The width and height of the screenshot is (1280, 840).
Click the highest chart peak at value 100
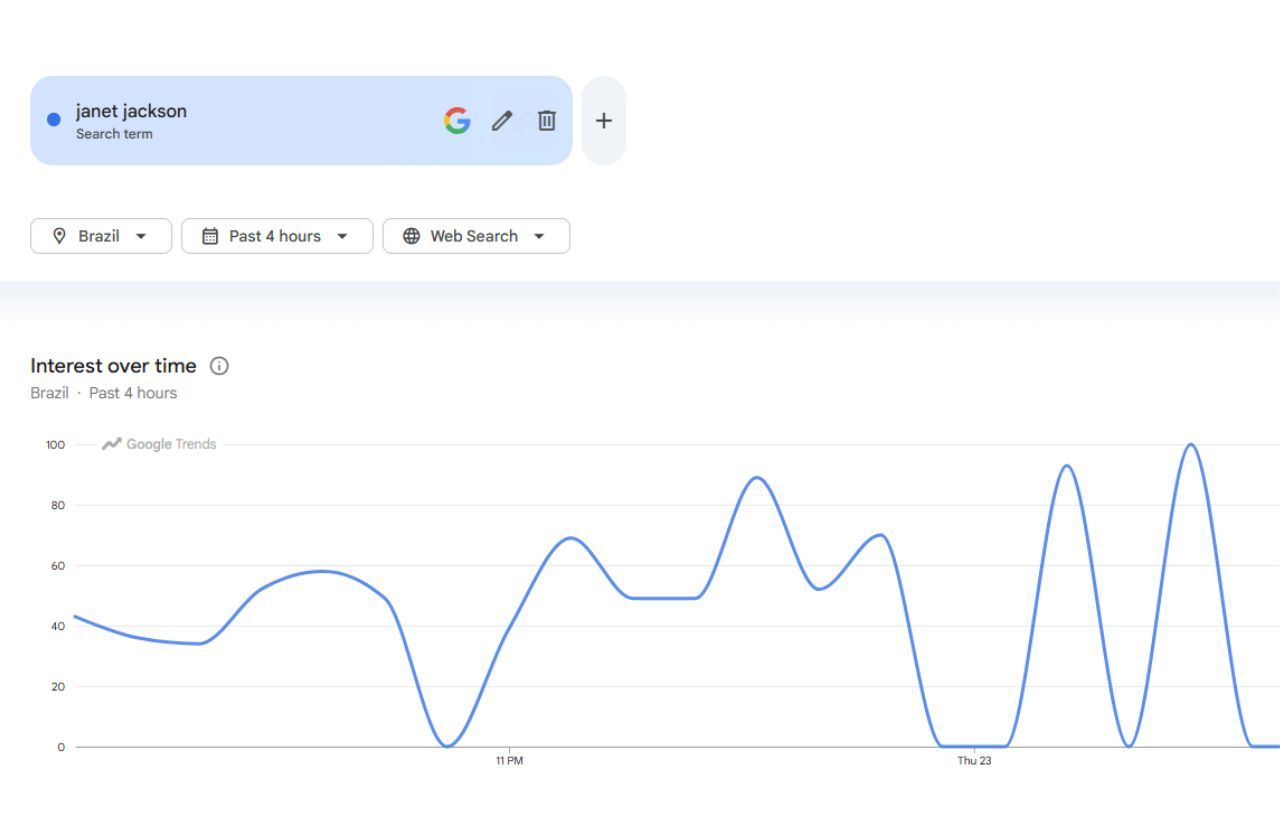(1190, 445)
